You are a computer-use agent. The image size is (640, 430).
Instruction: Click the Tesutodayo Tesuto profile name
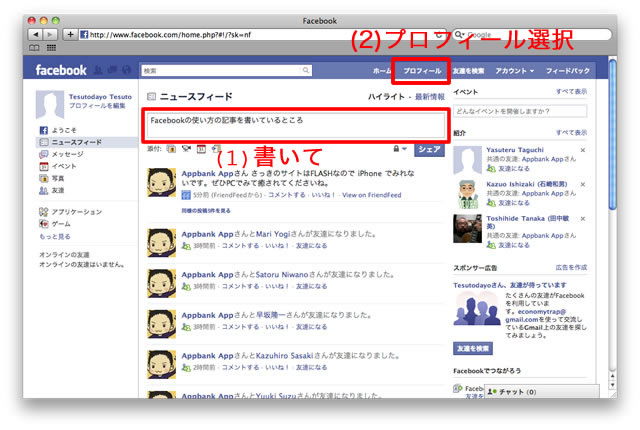pyautogui.click(x=100, y=97)
